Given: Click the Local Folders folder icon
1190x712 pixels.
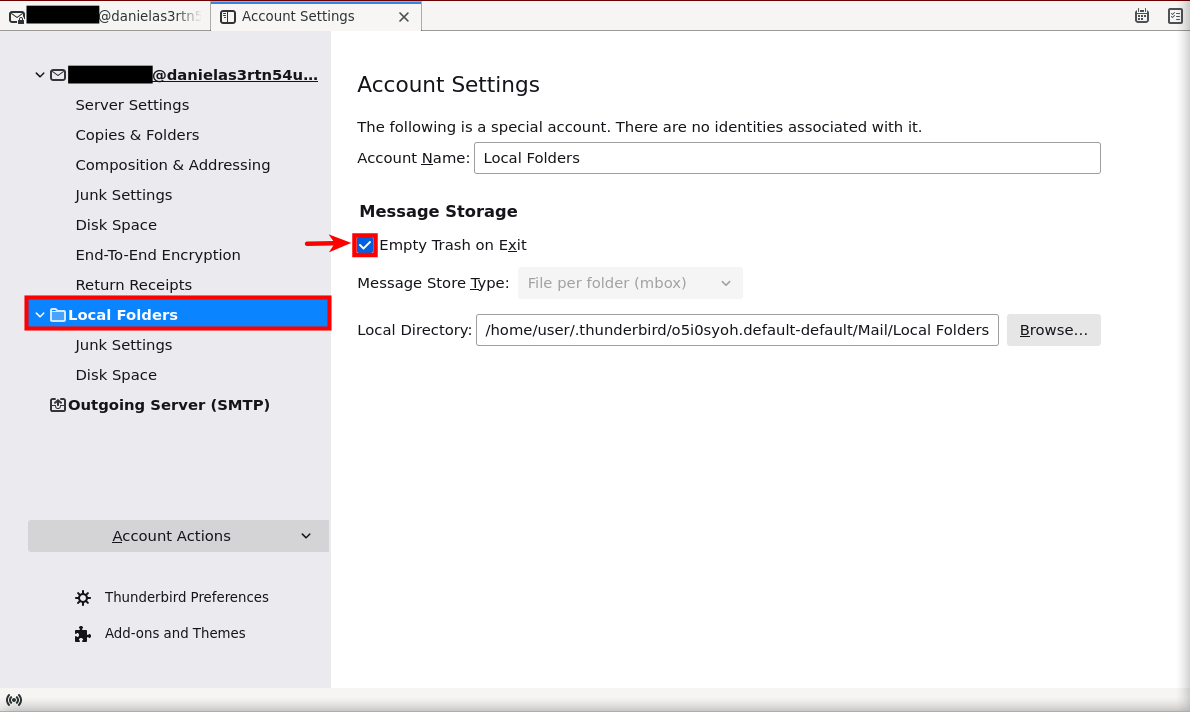Looking at the screenshot, I should pos(58,315).
